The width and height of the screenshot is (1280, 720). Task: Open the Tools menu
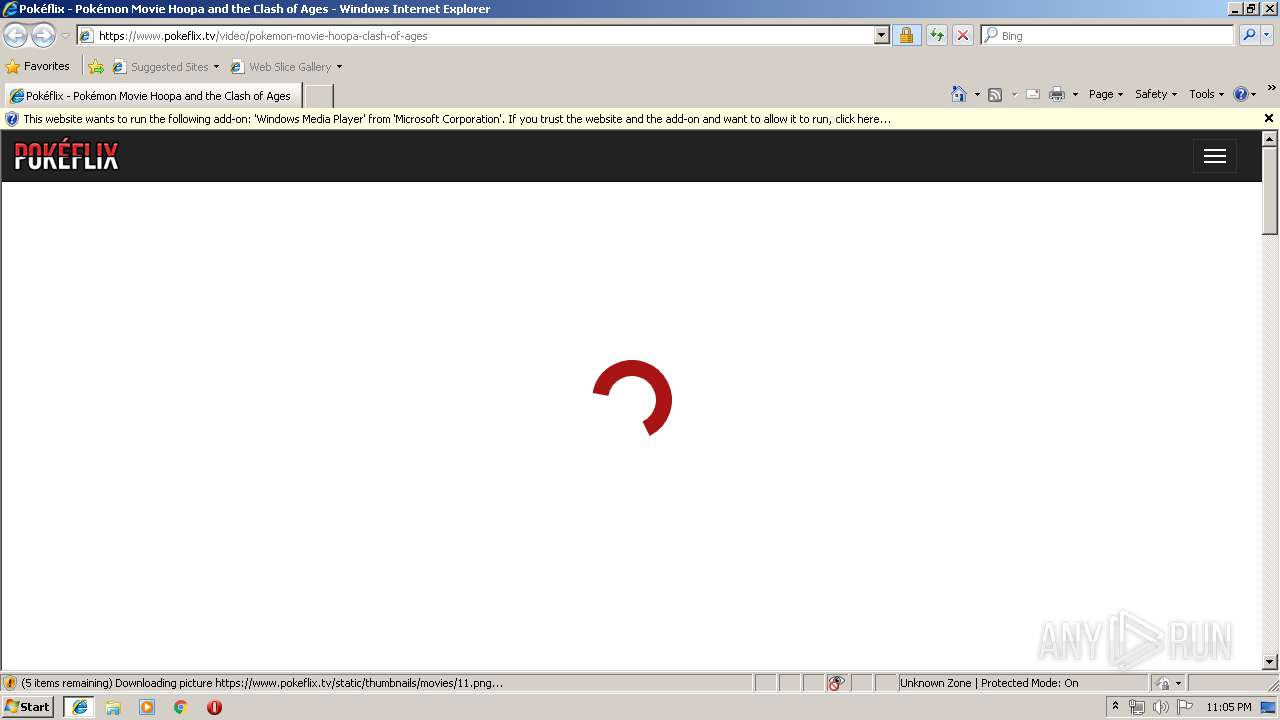[x=1206, y=94]
